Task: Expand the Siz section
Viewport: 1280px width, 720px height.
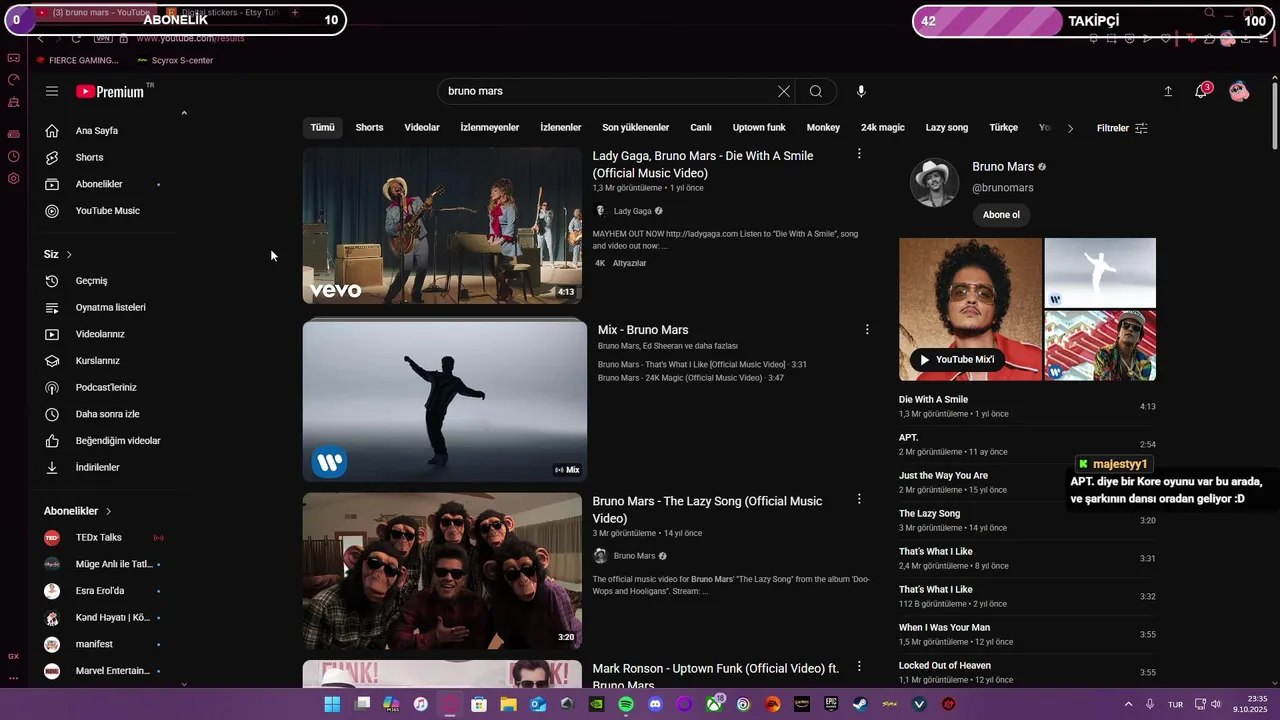Action: pyautogui.click(x=58, y=254)
